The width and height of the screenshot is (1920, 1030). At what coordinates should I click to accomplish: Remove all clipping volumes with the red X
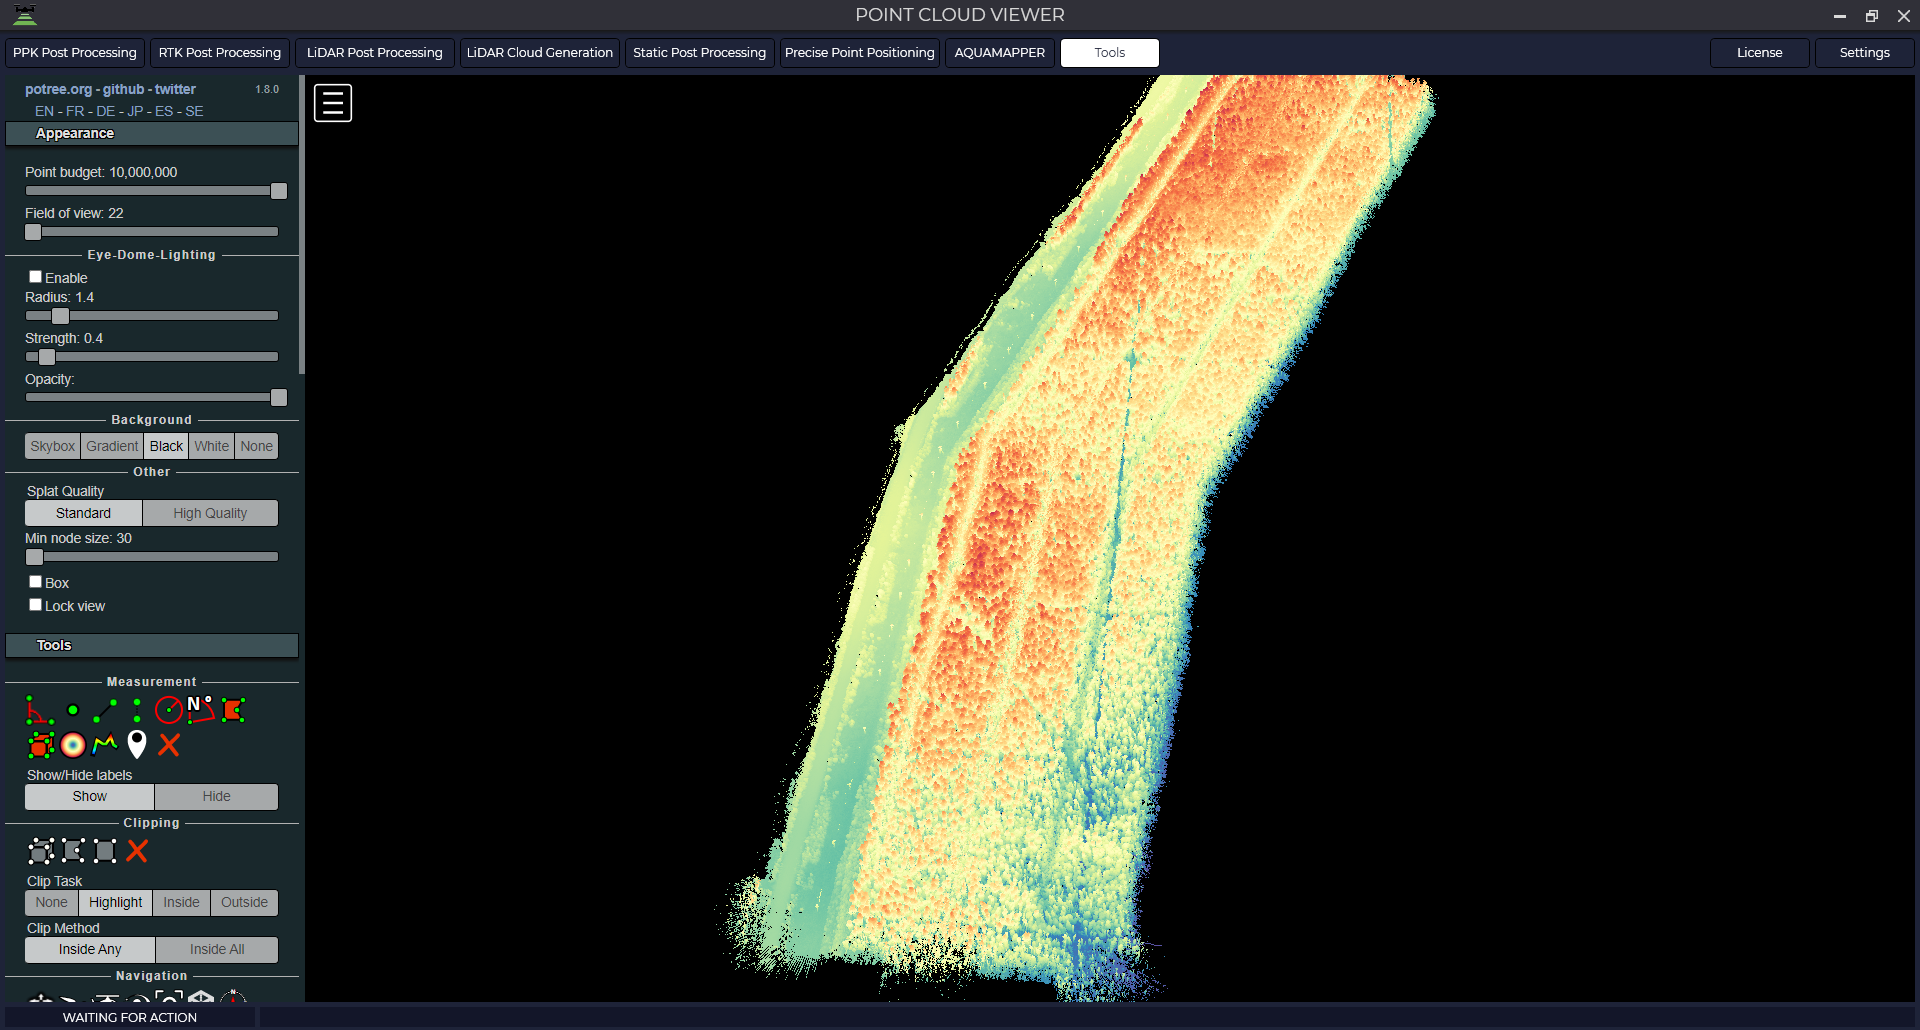137,851
